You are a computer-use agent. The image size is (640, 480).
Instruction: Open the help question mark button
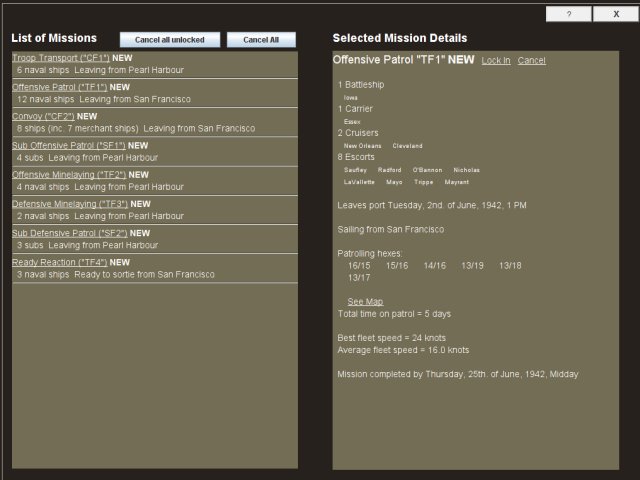[568, 14]
